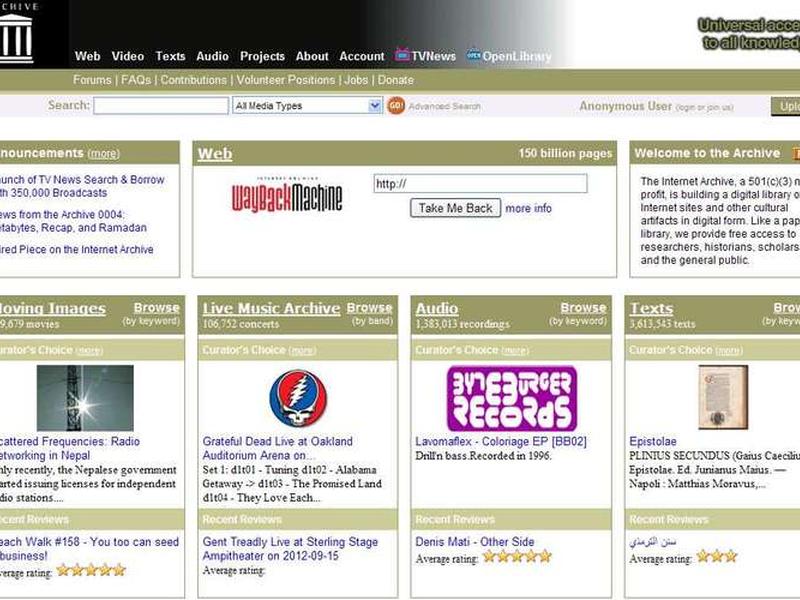Click the Donate link

click(x=395, y=80)
